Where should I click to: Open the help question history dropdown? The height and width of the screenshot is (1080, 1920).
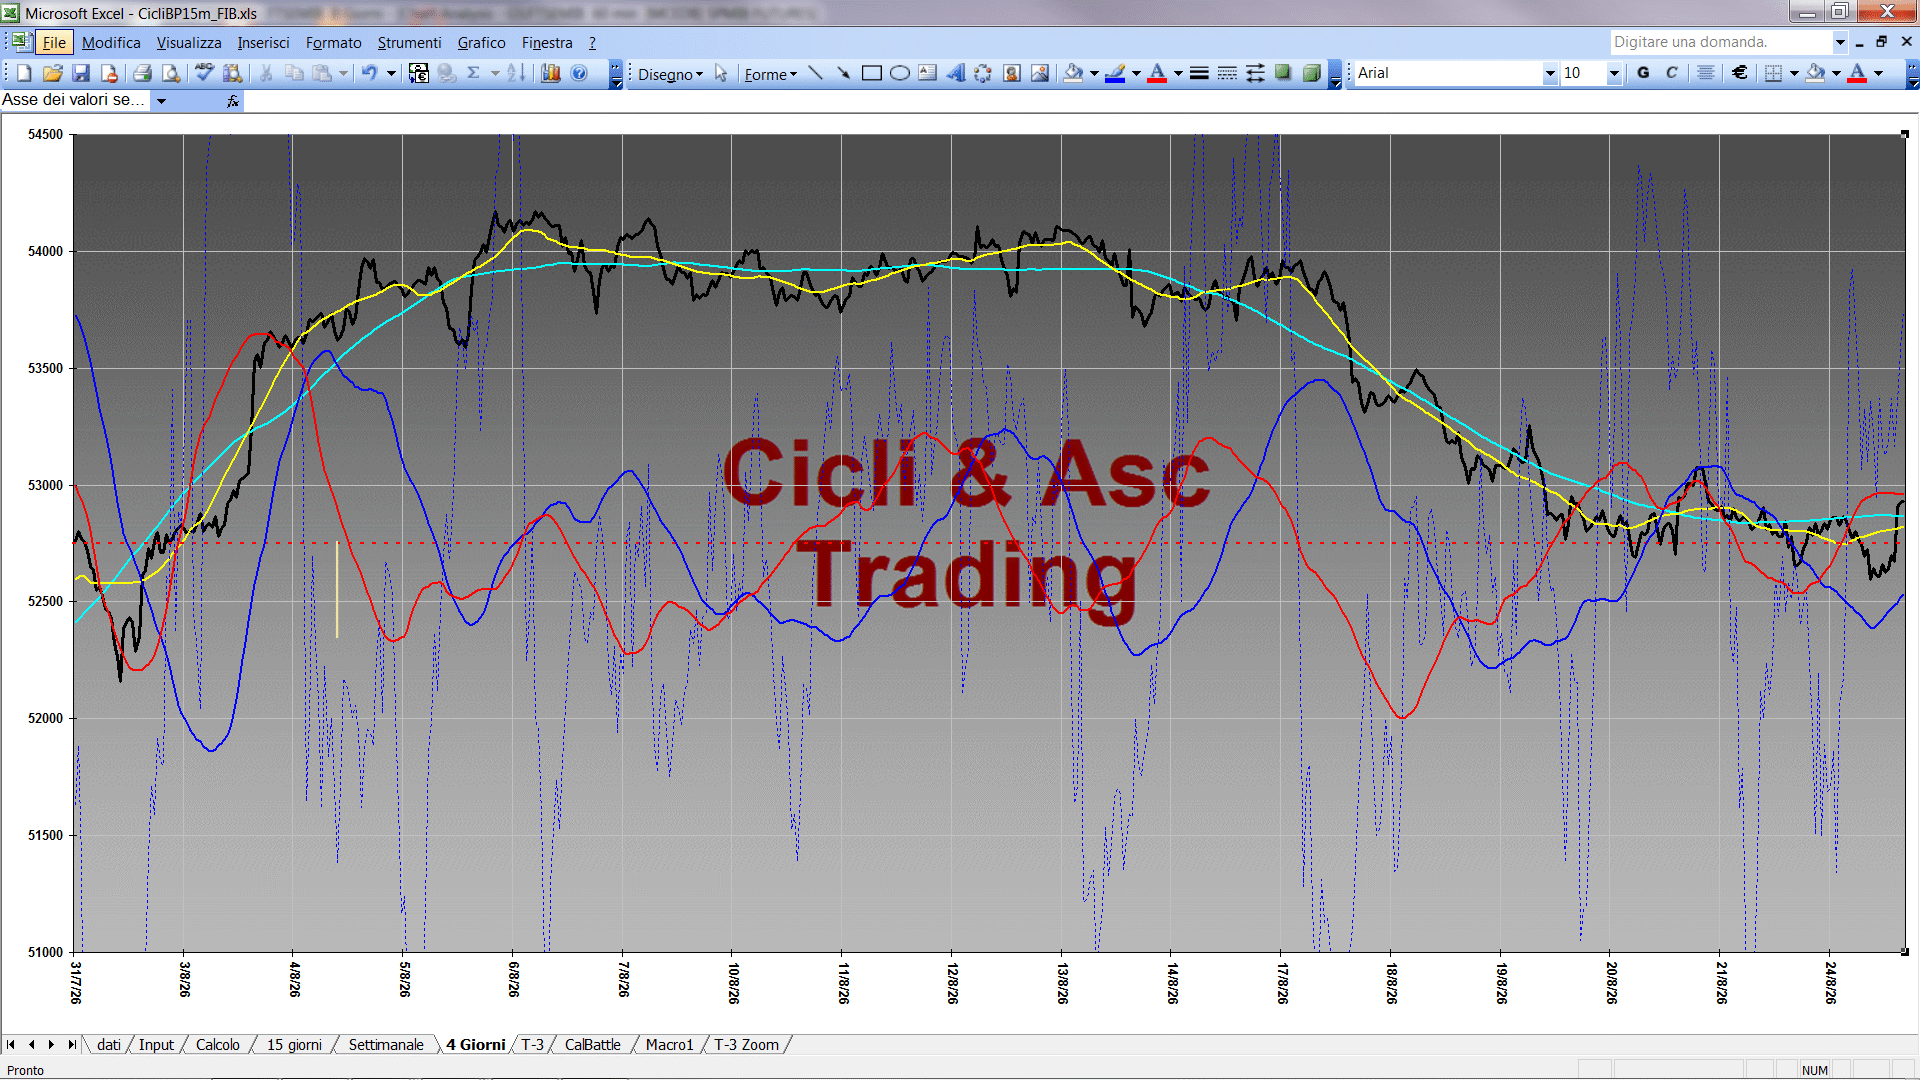pyautogui.click(x=1839, y=42)
